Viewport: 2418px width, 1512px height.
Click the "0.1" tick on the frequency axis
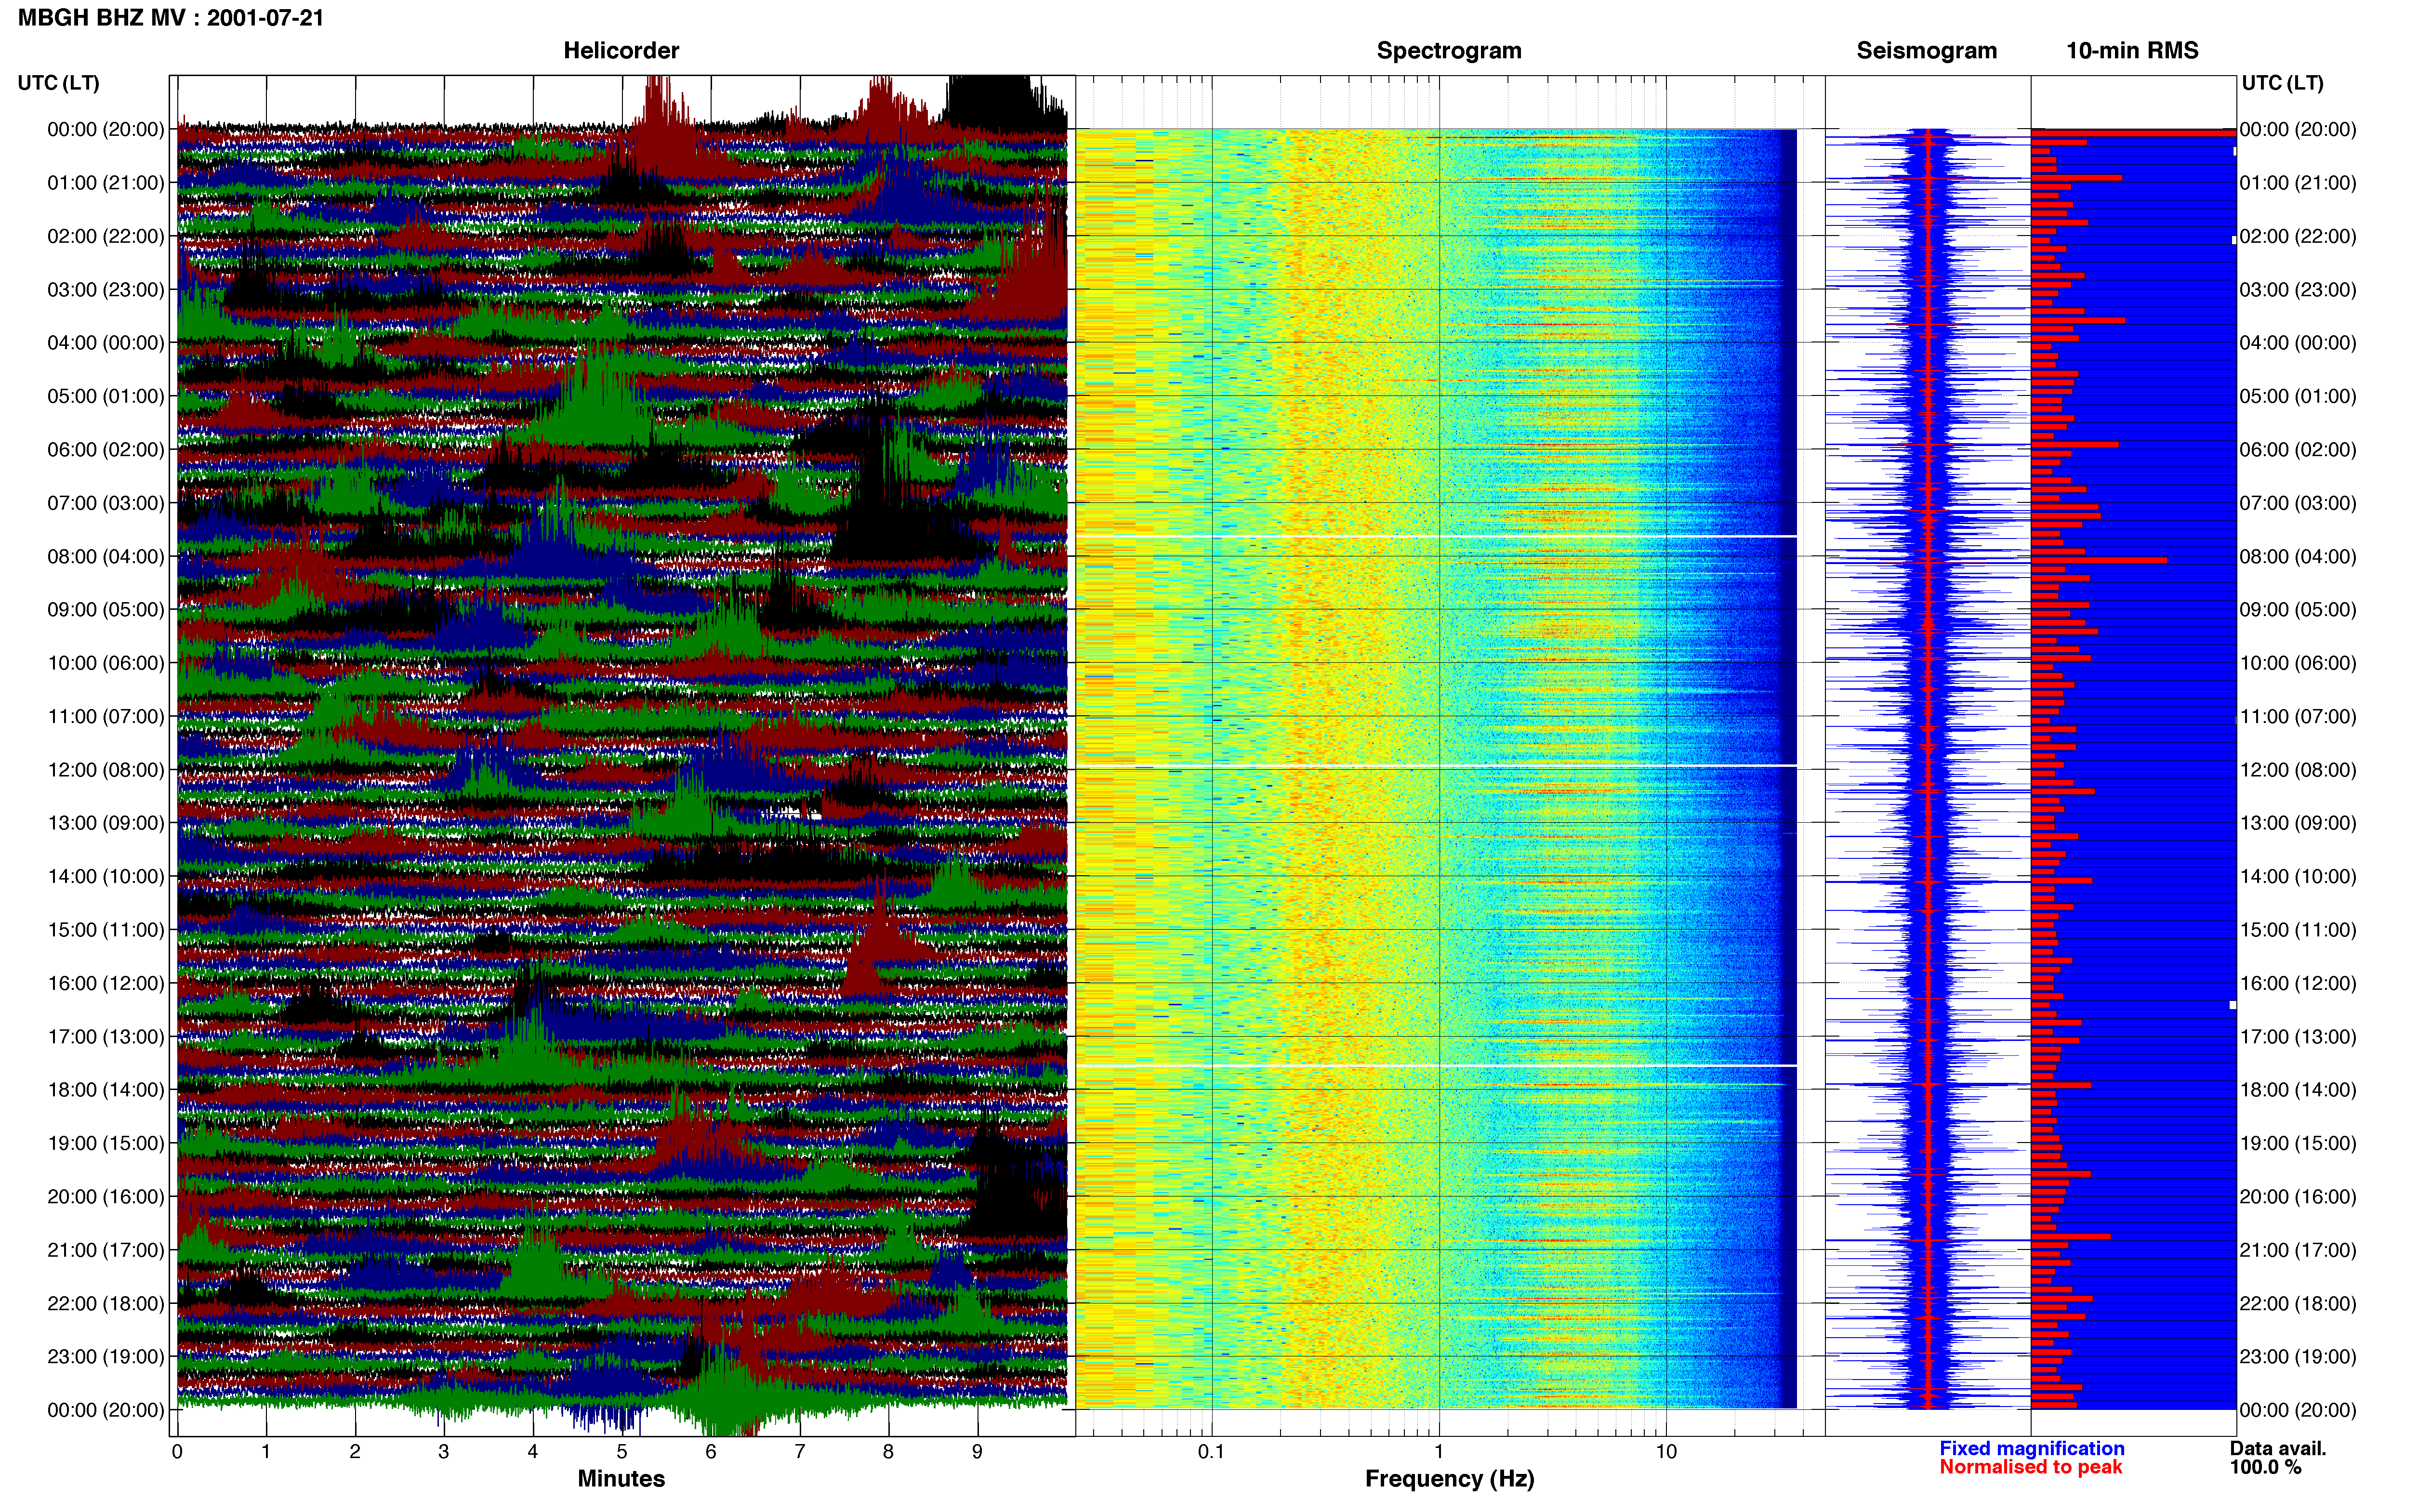pyautogui.click(x=1211, y=1452)
